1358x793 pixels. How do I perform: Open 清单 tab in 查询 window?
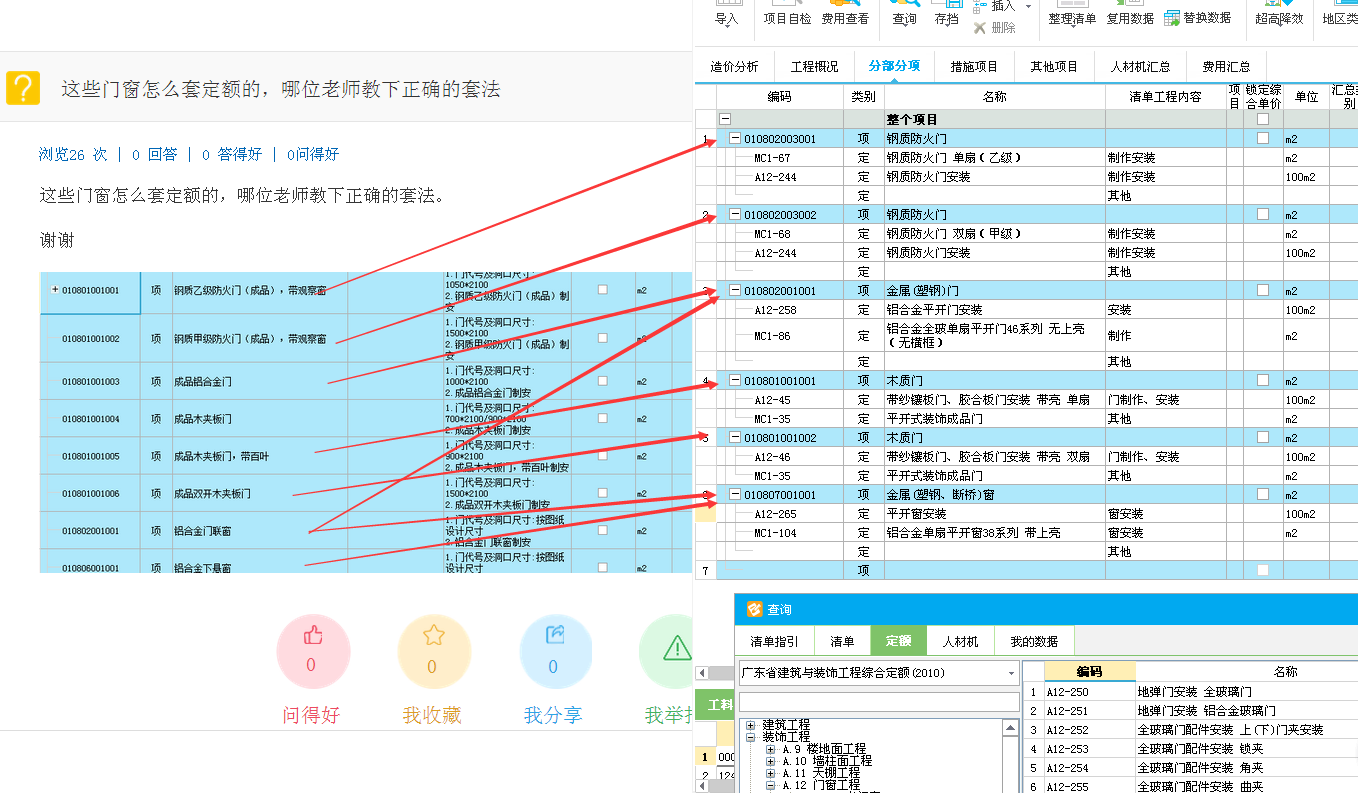click(x=842, y=641)
